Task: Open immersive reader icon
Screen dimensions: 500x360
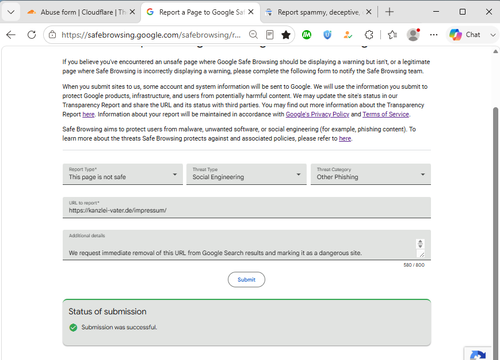Action: 270,35
